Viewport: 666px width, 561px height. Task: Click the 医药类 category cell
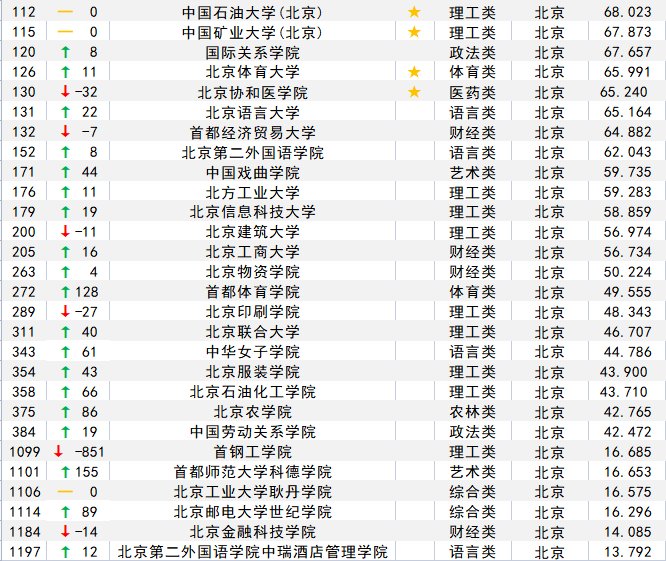click(472, 92)
